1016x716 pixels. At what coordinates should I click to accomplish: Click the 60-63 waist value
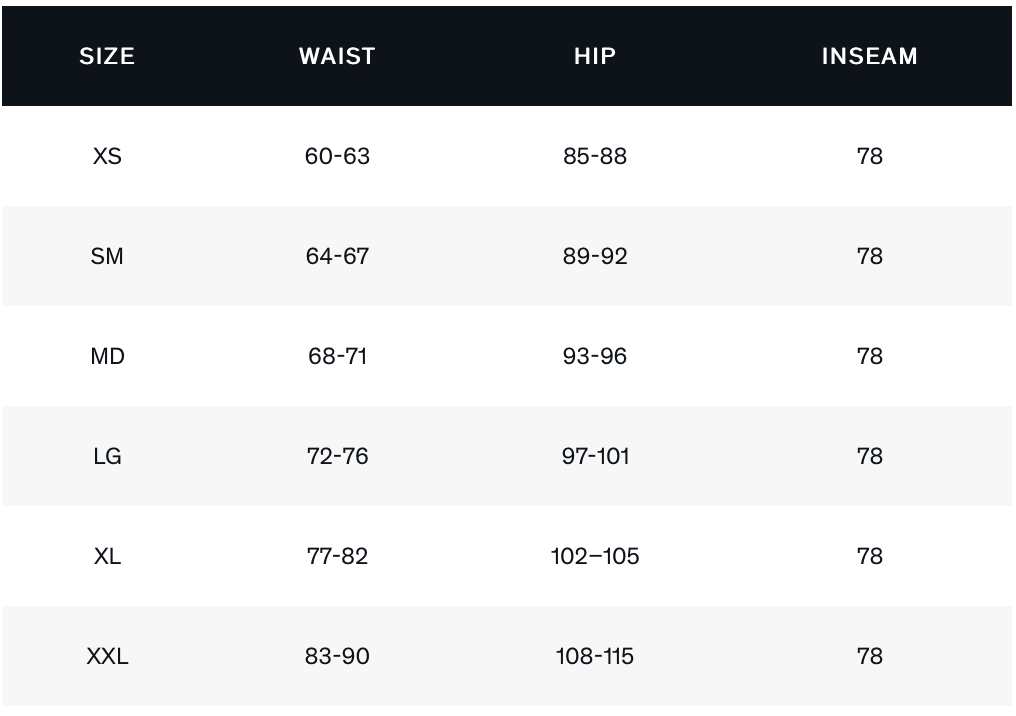[337, 156]
